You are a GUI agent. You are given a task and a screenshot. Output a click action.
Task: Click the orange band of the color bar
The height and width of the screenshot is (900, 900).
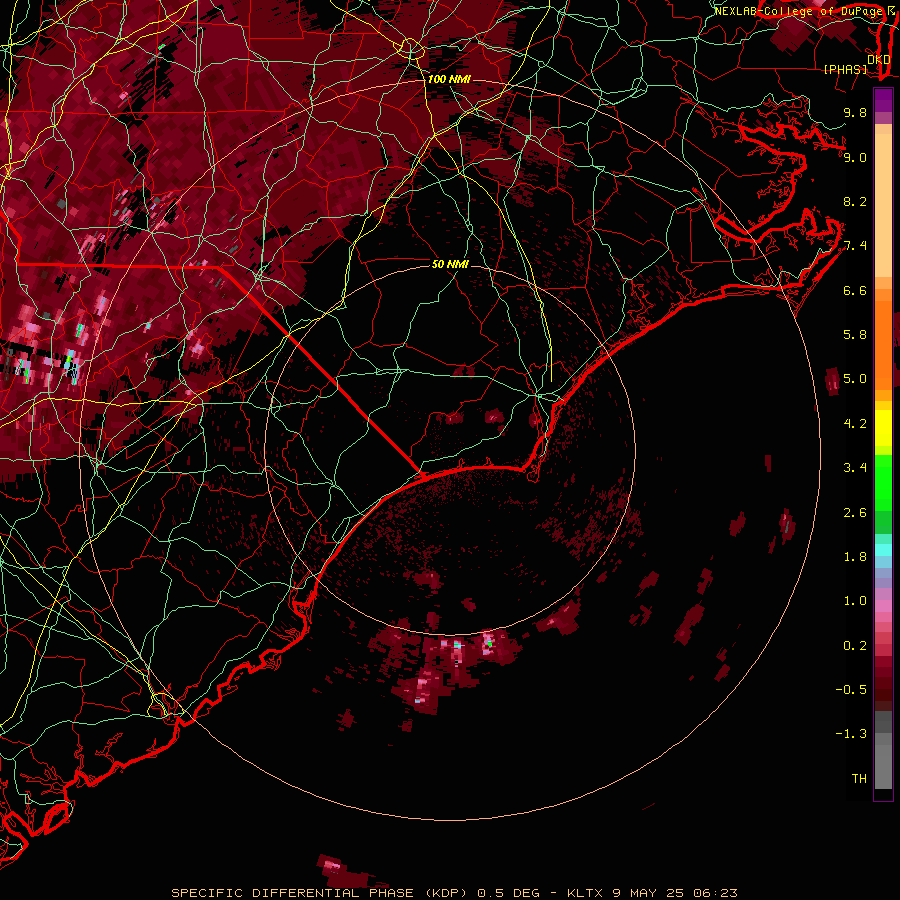point(883,339)
